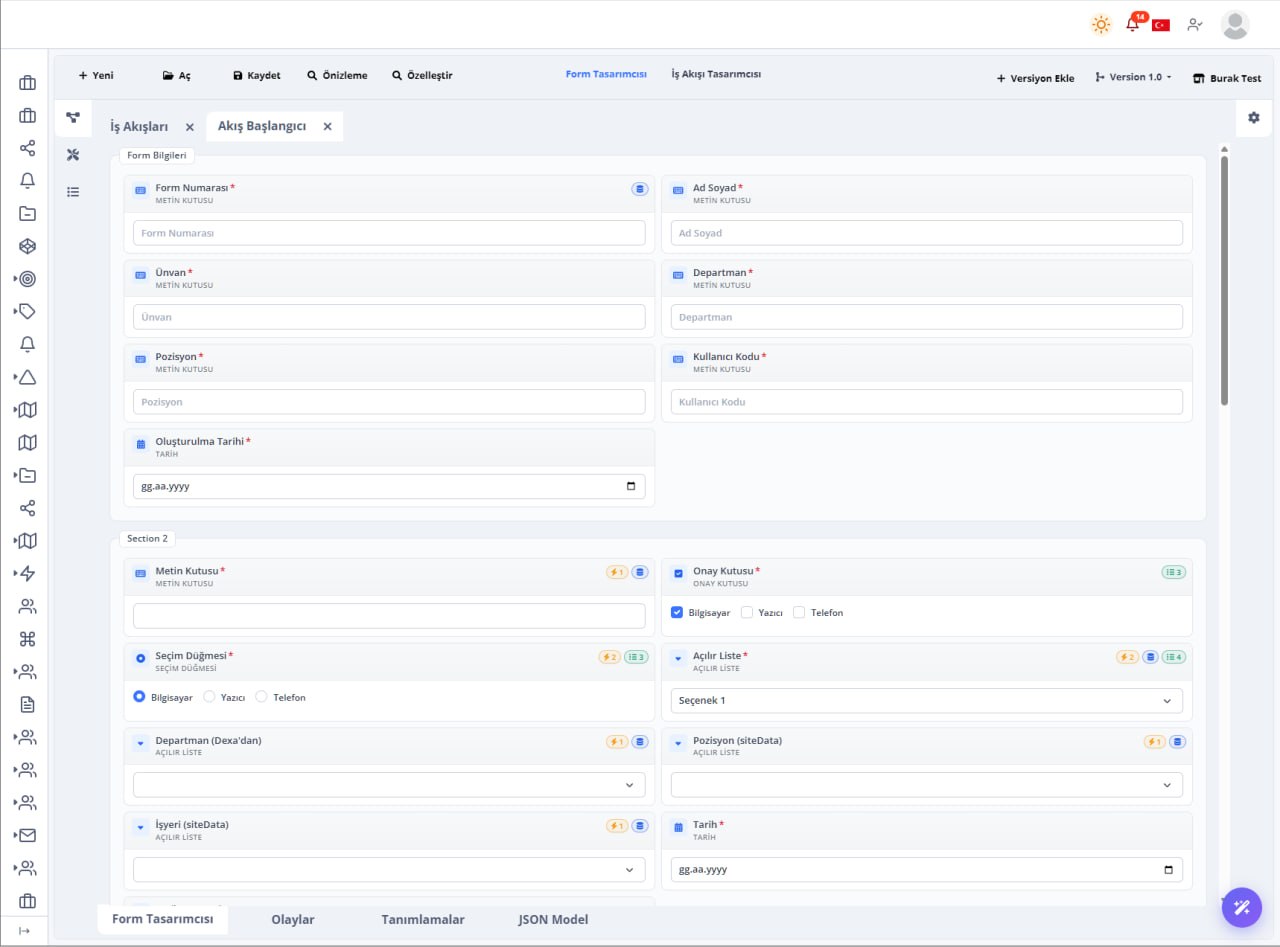The width and height of the screenshot is (1280, 947).
Task: Open the tools wrench panel icon
Action: tap(73, 154)
